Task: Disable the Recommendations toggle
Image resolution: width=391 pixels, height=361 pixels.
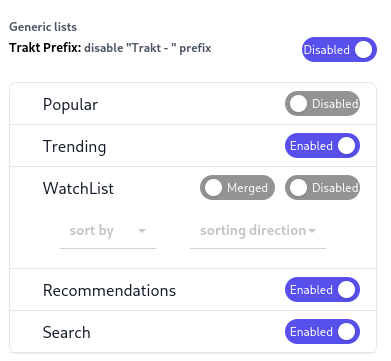Action: 322,290
